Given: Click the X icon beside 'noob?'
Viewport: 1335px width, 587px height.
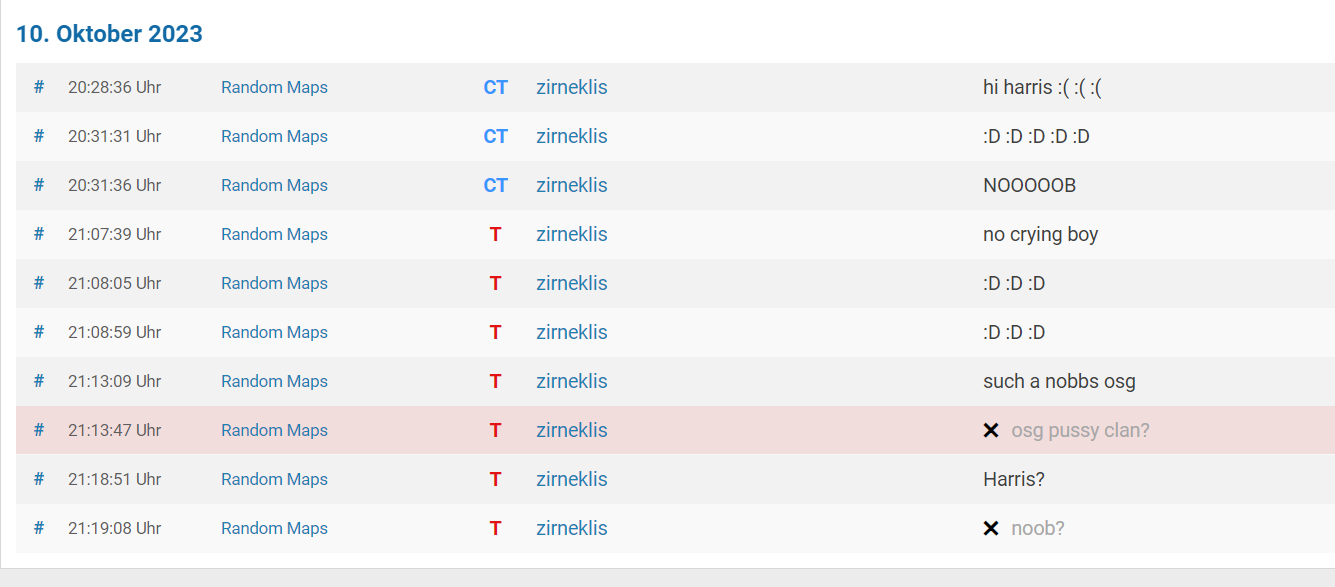Looking at the screenshot, I should pyautogui.click(x=991, y=528).
